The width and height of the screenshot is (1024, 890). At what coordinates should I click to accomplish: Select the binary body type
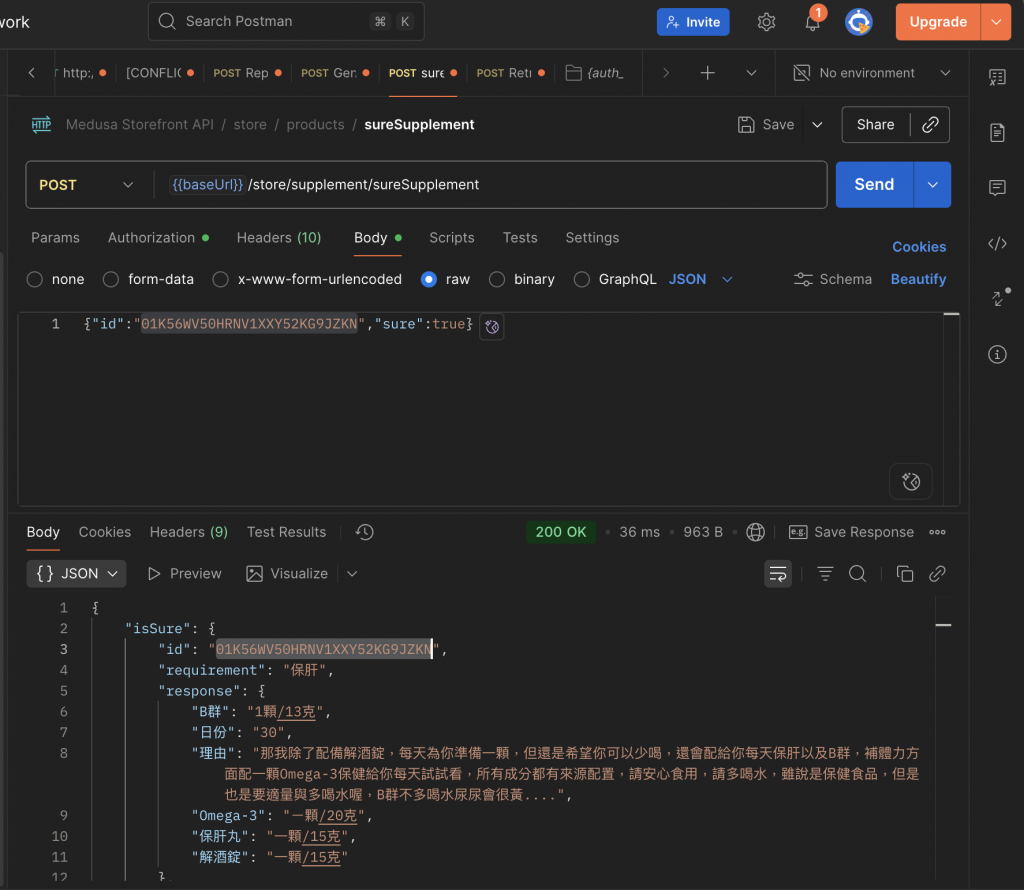[497, 279]
